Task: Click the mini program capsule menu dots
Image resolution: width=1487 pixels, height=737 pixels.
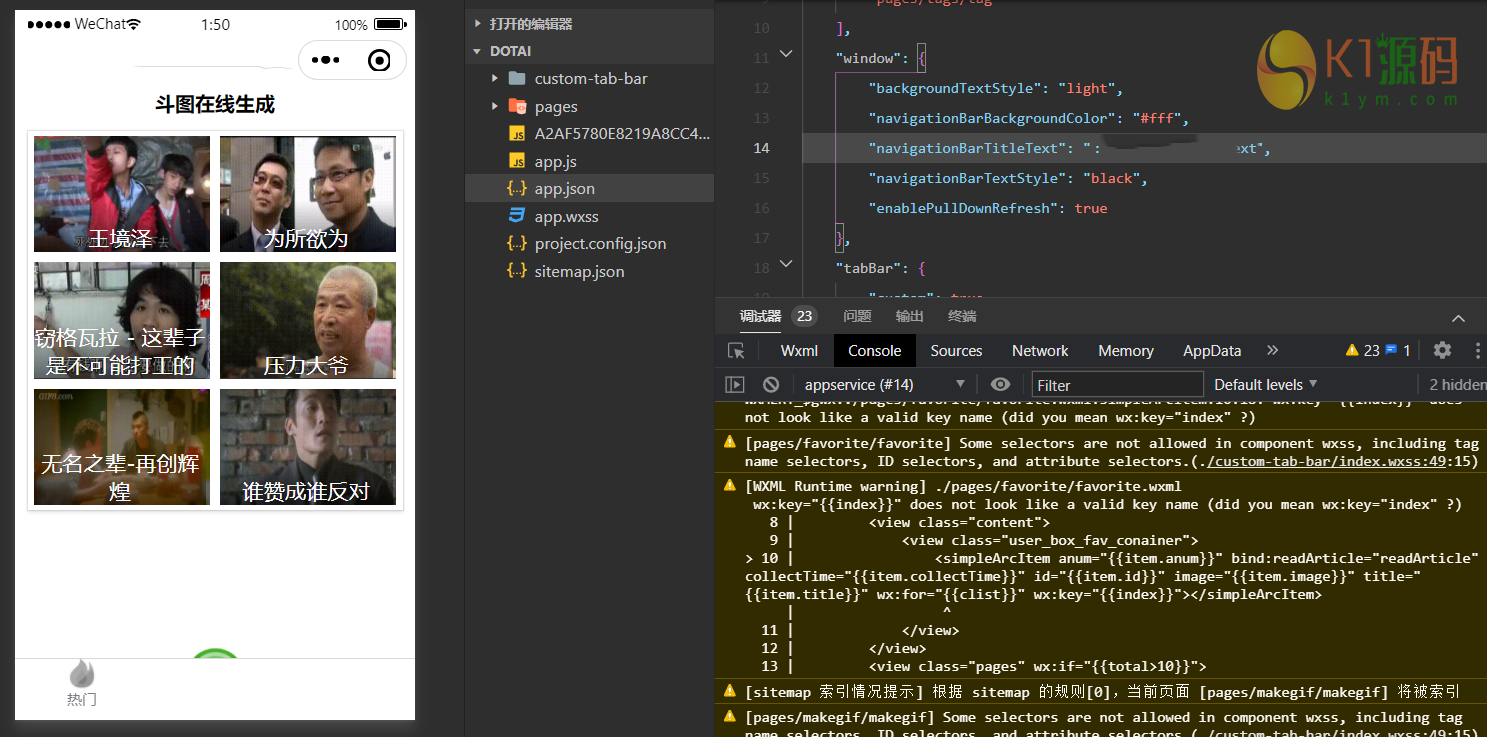Action: (326, 61)
